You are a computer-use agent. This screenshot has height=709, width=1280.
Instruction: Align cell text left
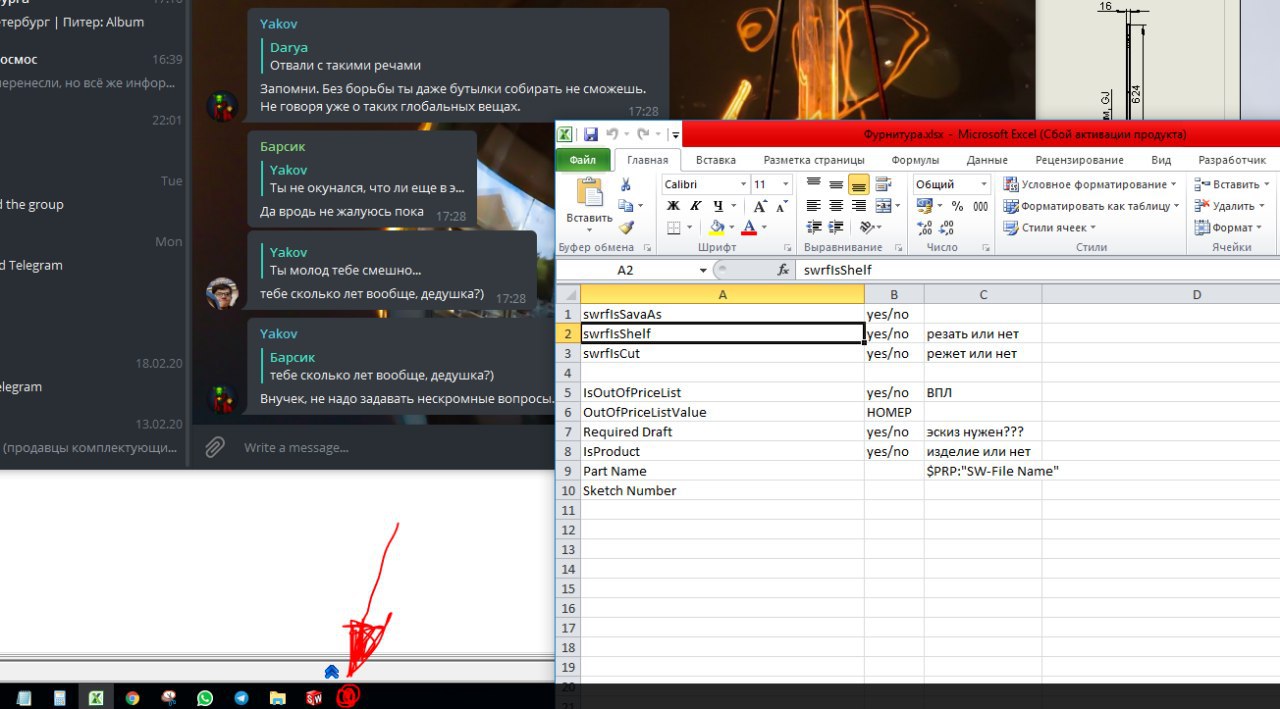coord(814,206)
